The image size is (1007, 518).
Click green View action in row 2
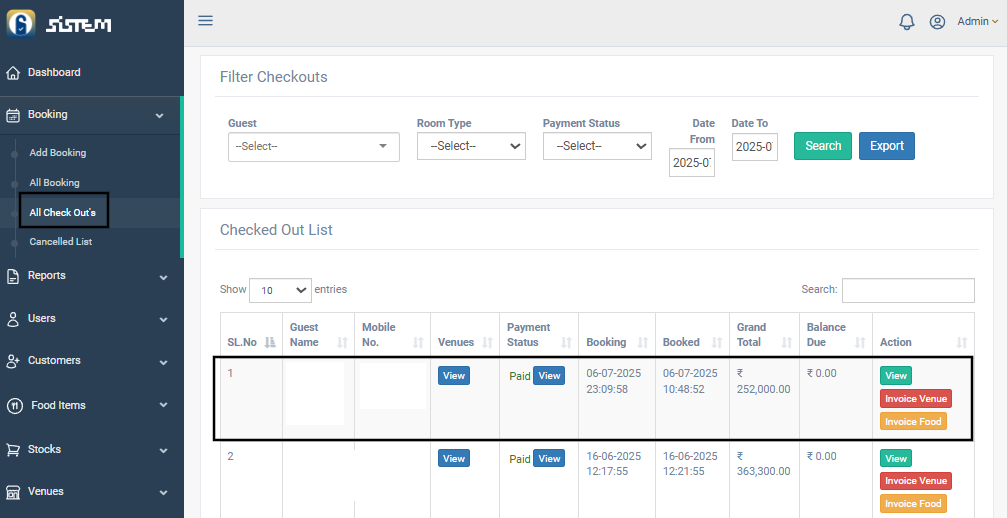896,458
